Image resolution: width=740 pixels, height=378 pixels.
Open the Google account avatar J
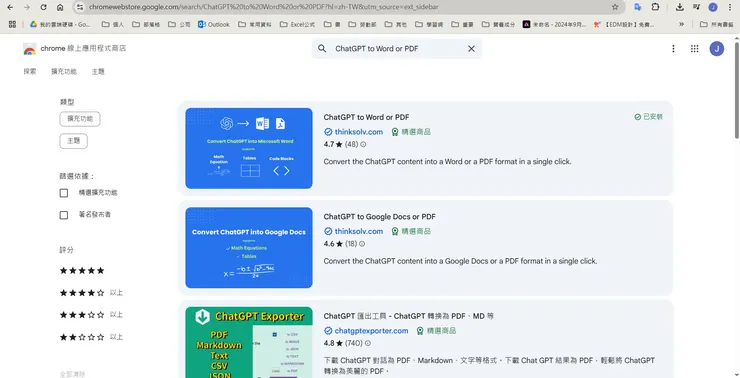pos(716,48)
